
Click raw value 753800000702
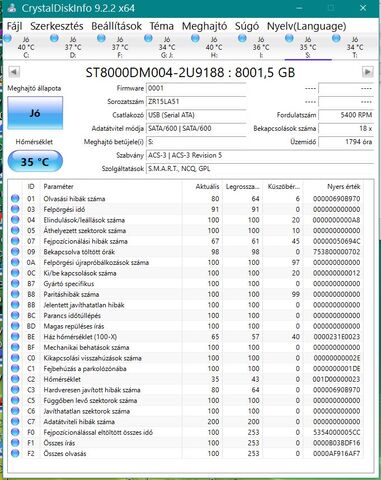point(337,252)
